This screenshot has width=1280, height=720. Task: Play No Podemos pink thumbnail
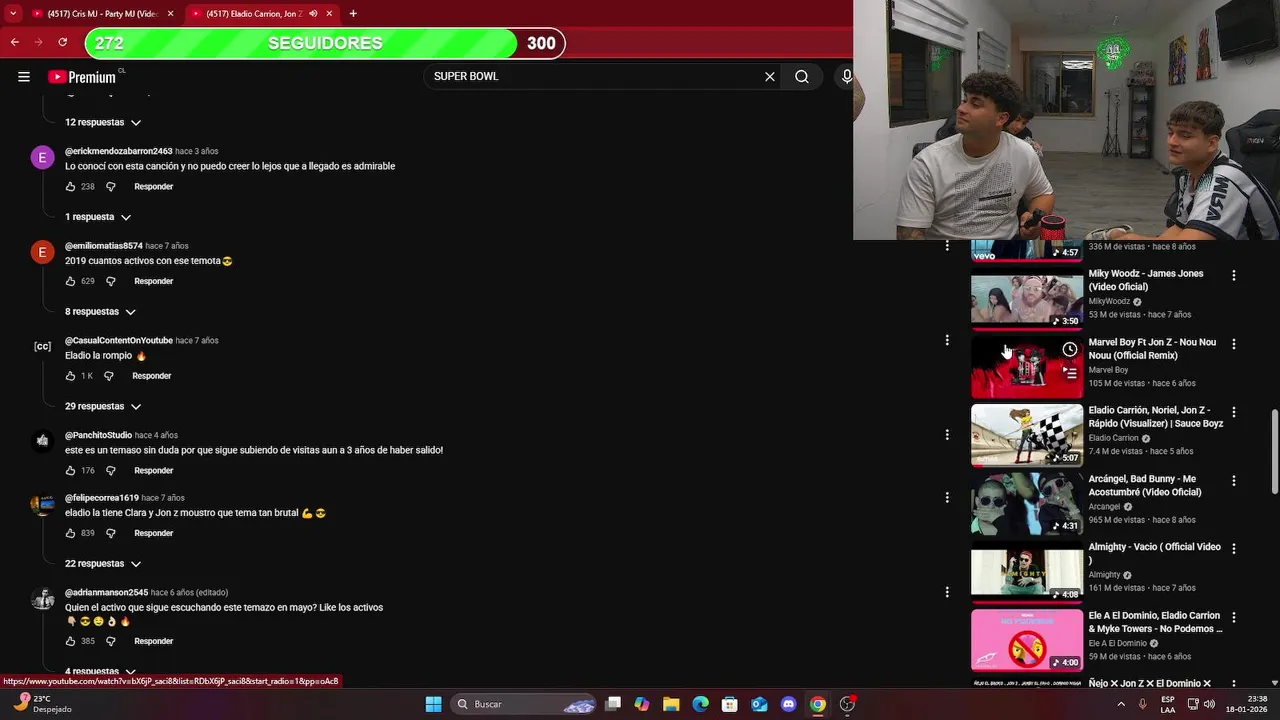pyautogui.click(x=1027, y=641)
